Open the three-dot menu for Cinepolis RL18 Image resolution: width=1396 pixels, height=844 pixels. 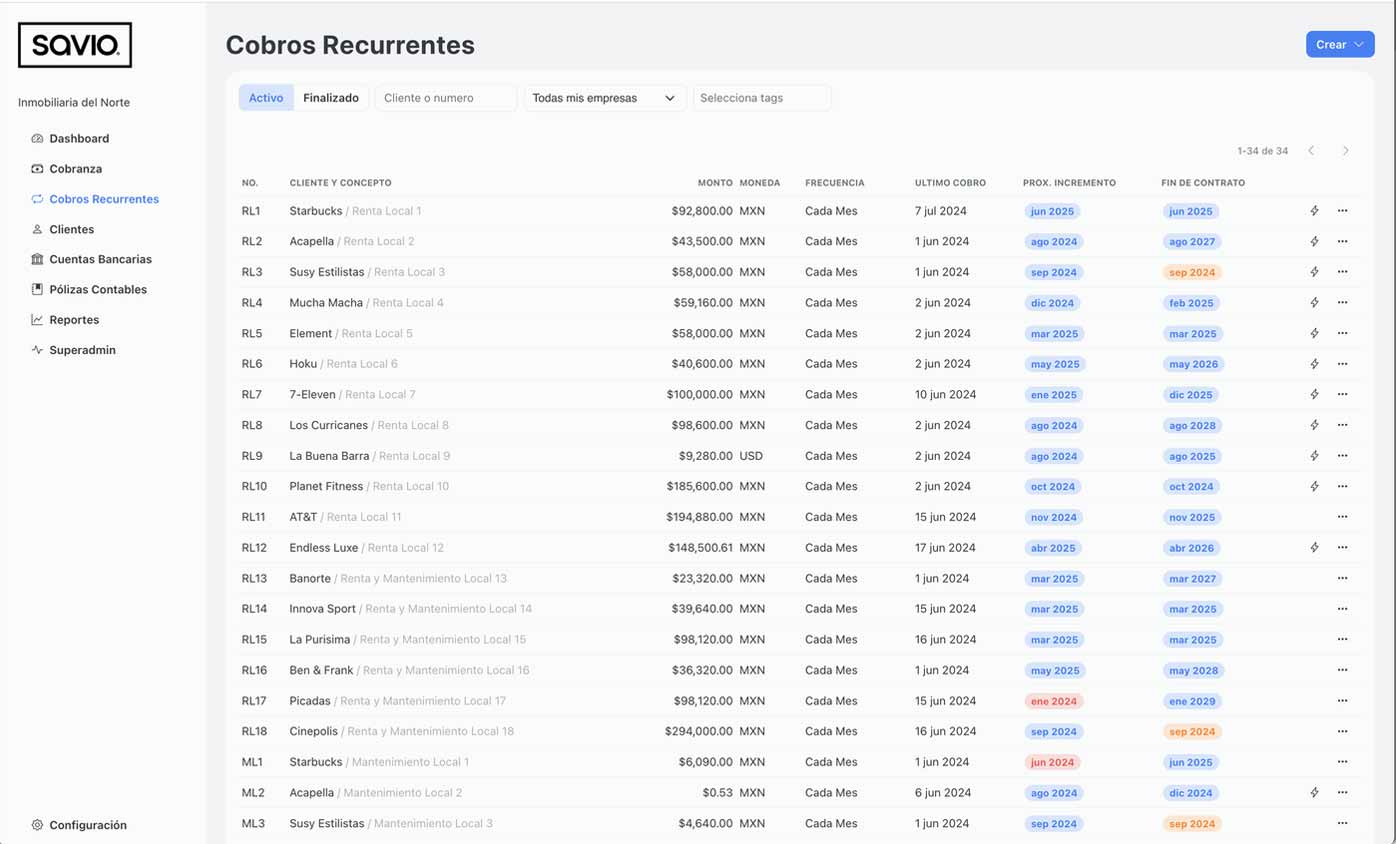pos(1342,731)
